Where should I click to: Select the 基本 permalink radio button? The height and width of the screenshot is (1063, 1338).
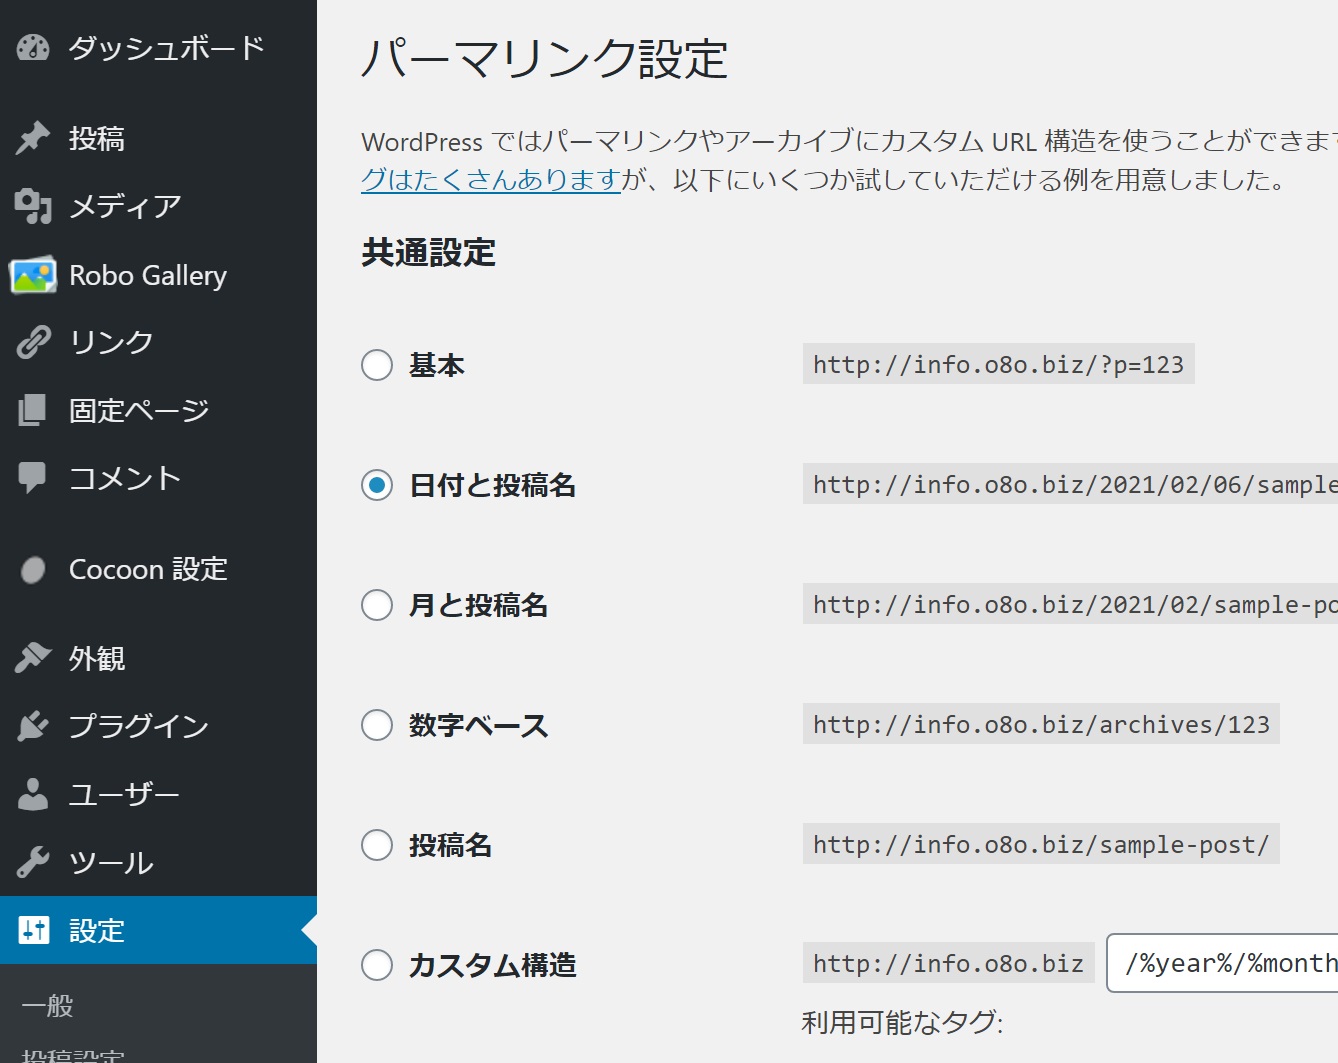[x=377, y=365]
